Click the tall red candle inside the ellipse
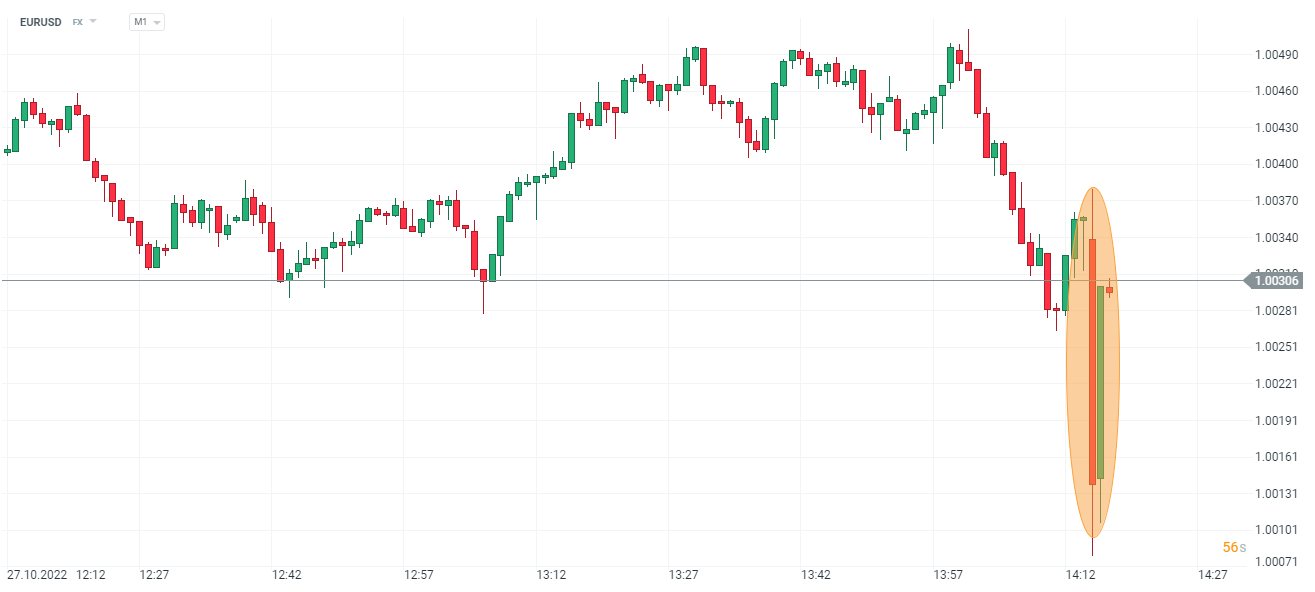1315x592 pixels. [x=1093, y=360]
